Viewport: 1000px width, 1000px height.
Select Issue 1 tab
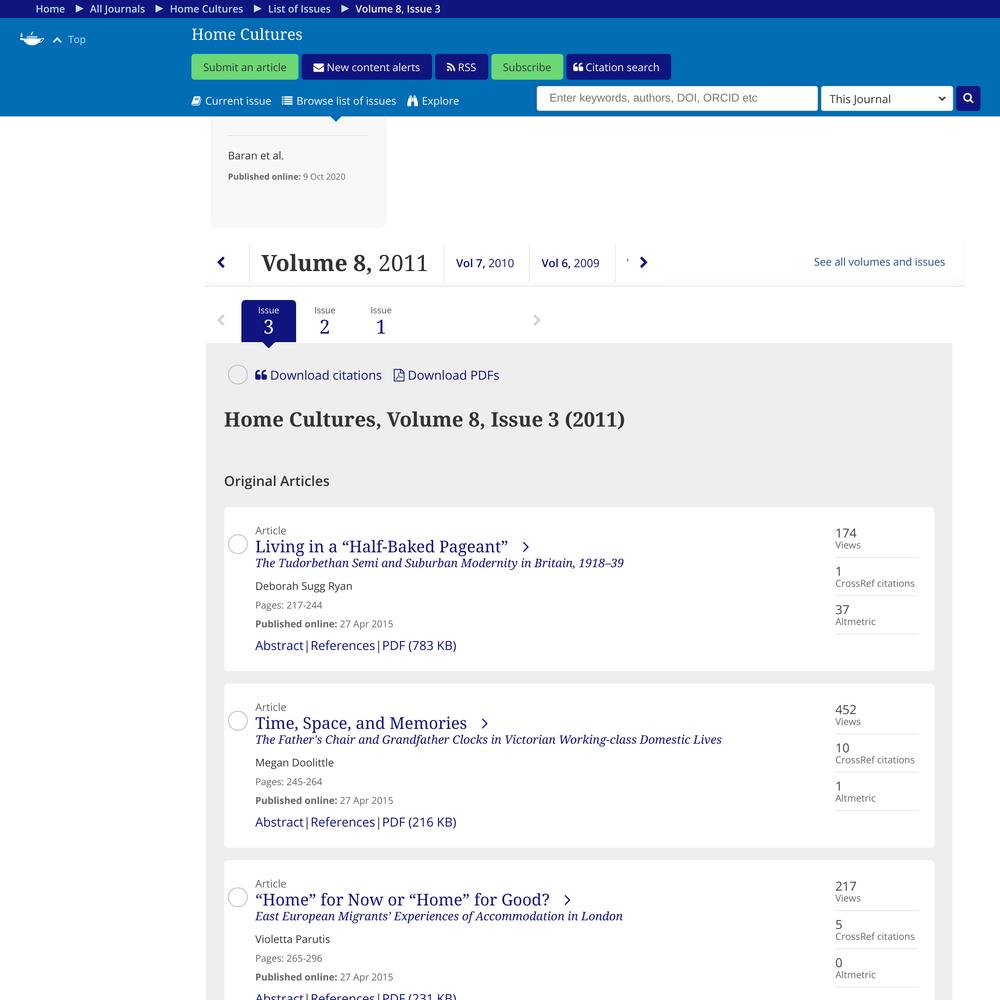pyautogui.click(x=381, y=321)
